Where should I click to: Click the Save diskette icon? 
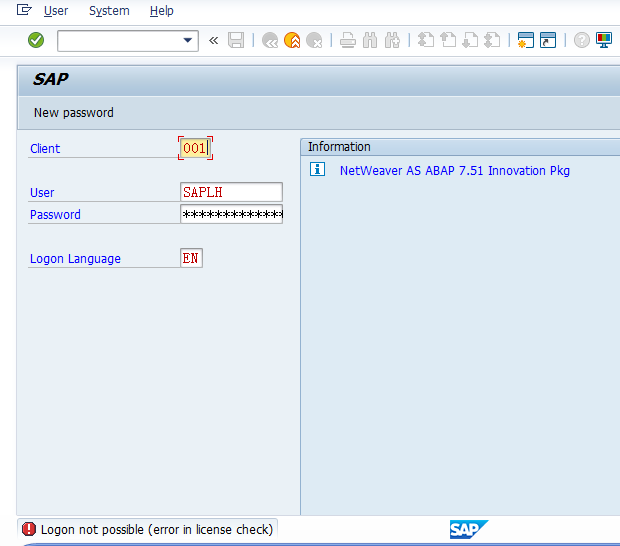[x=236, y=40]
